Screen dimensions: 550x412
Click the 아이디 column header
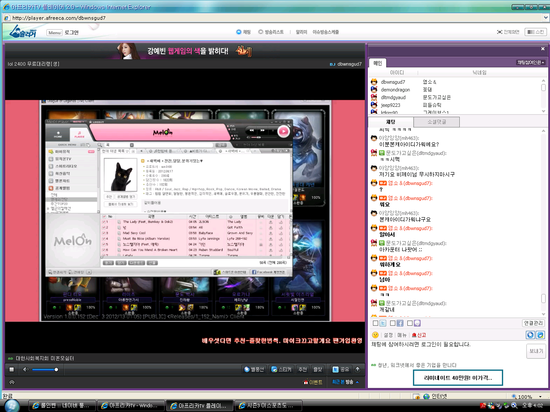point(397,73)
